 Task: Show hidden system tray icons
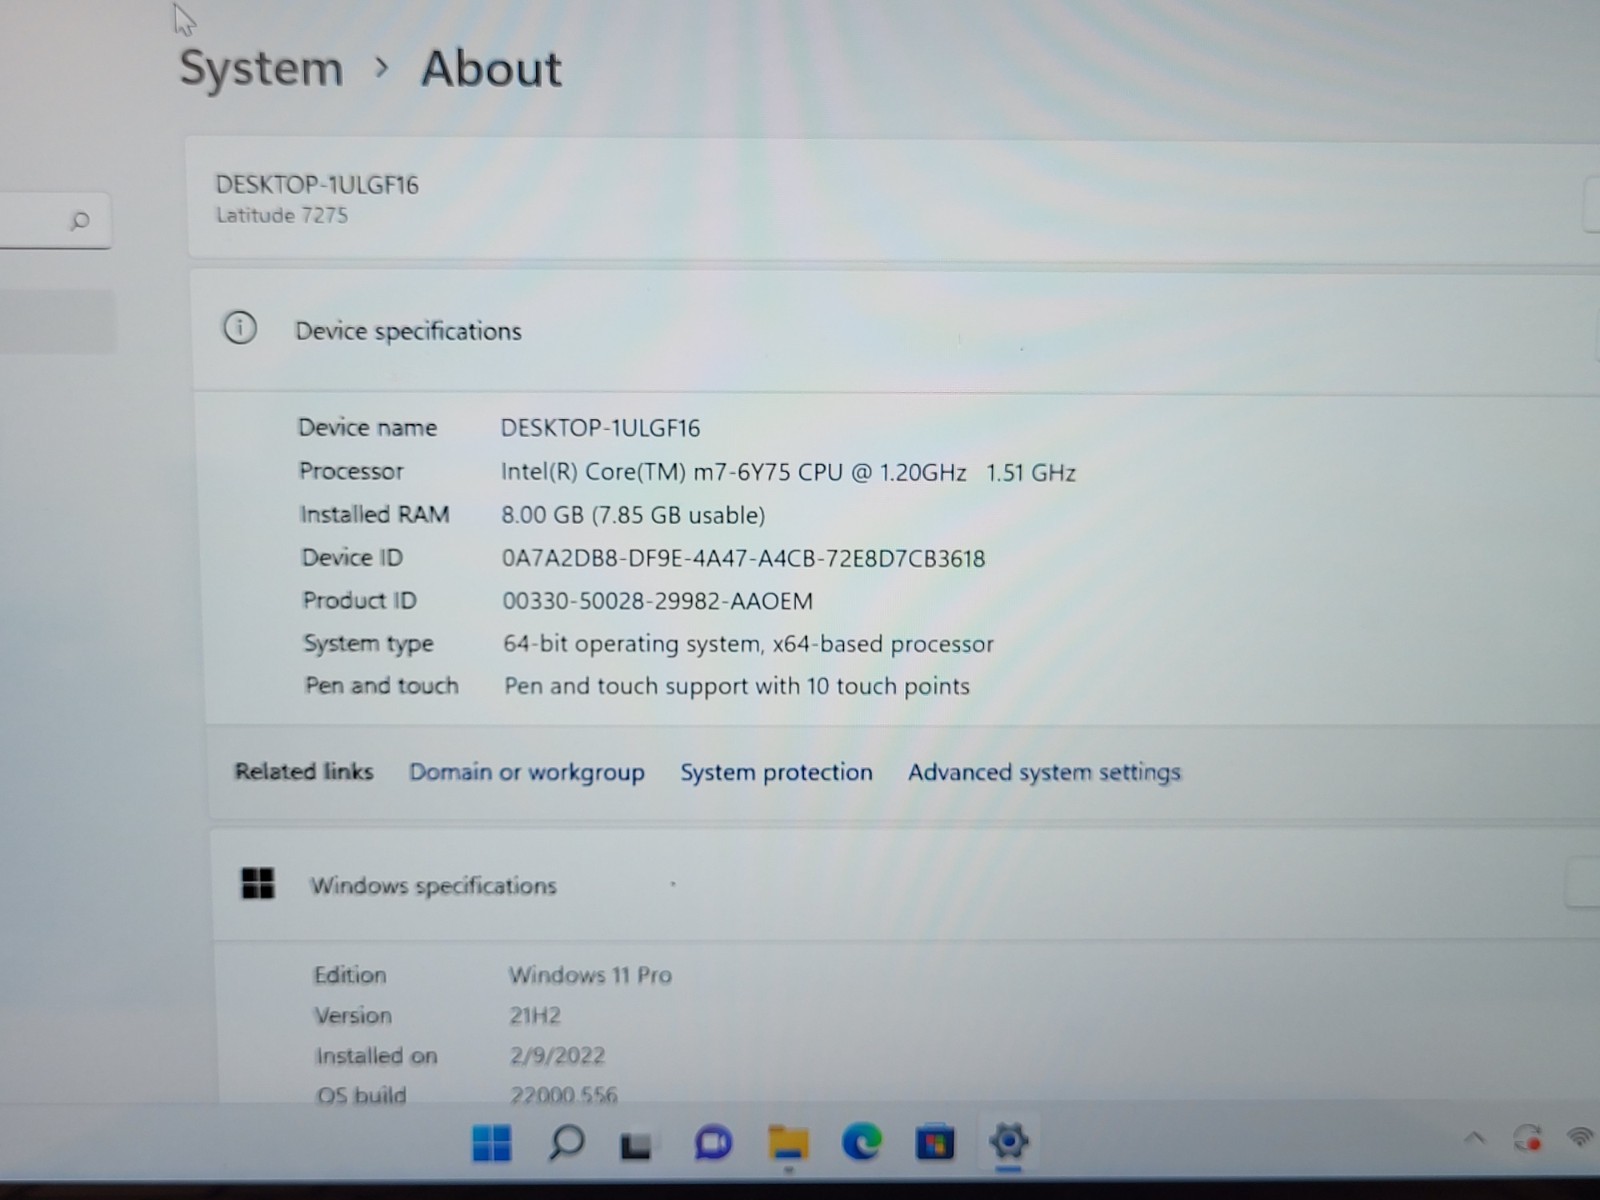1474,1138
